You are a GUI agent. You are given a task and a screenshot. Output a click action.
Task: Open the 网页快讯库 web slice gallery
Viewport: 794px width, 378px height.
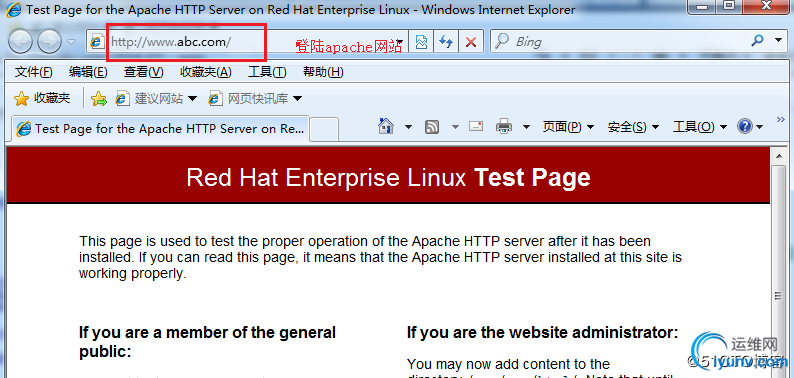(248, 99)
